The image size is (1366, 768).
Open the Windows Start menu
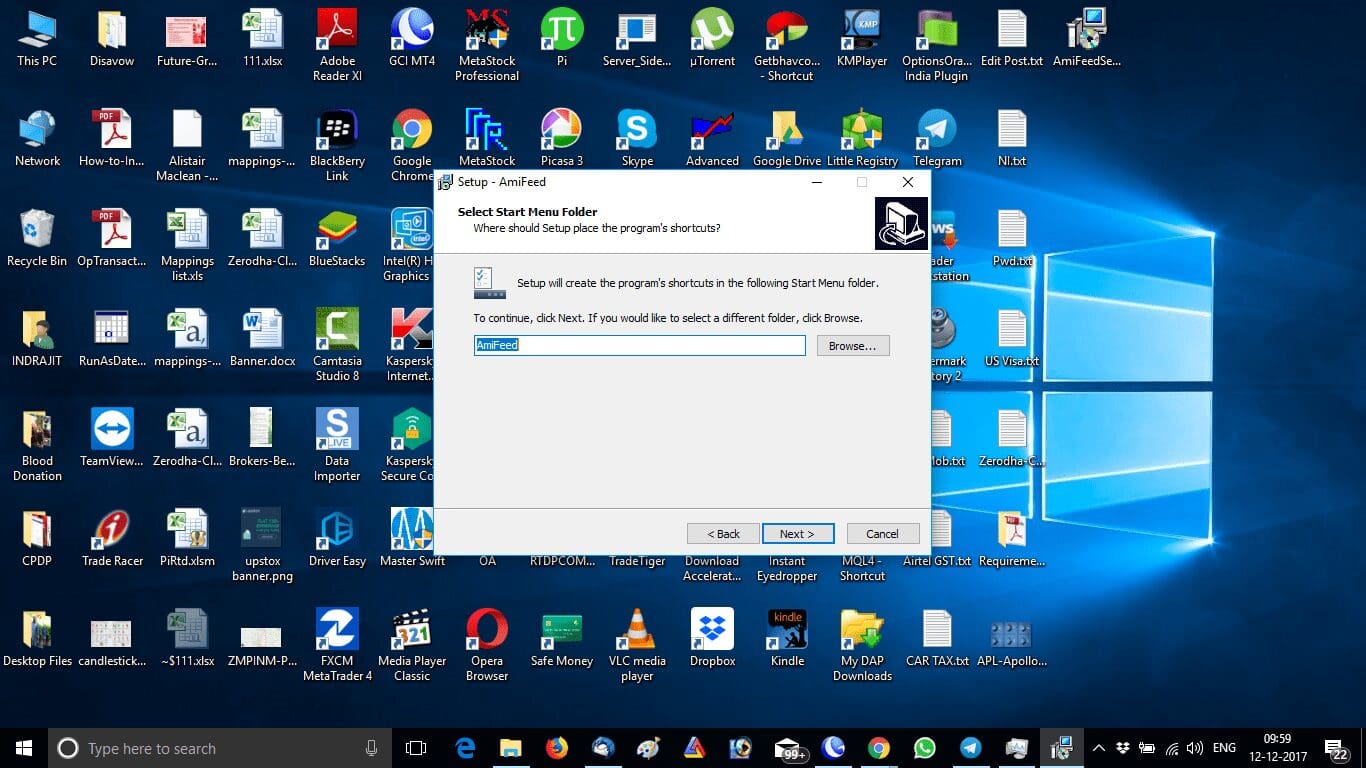pyautogui.click(x=24, y=748)
